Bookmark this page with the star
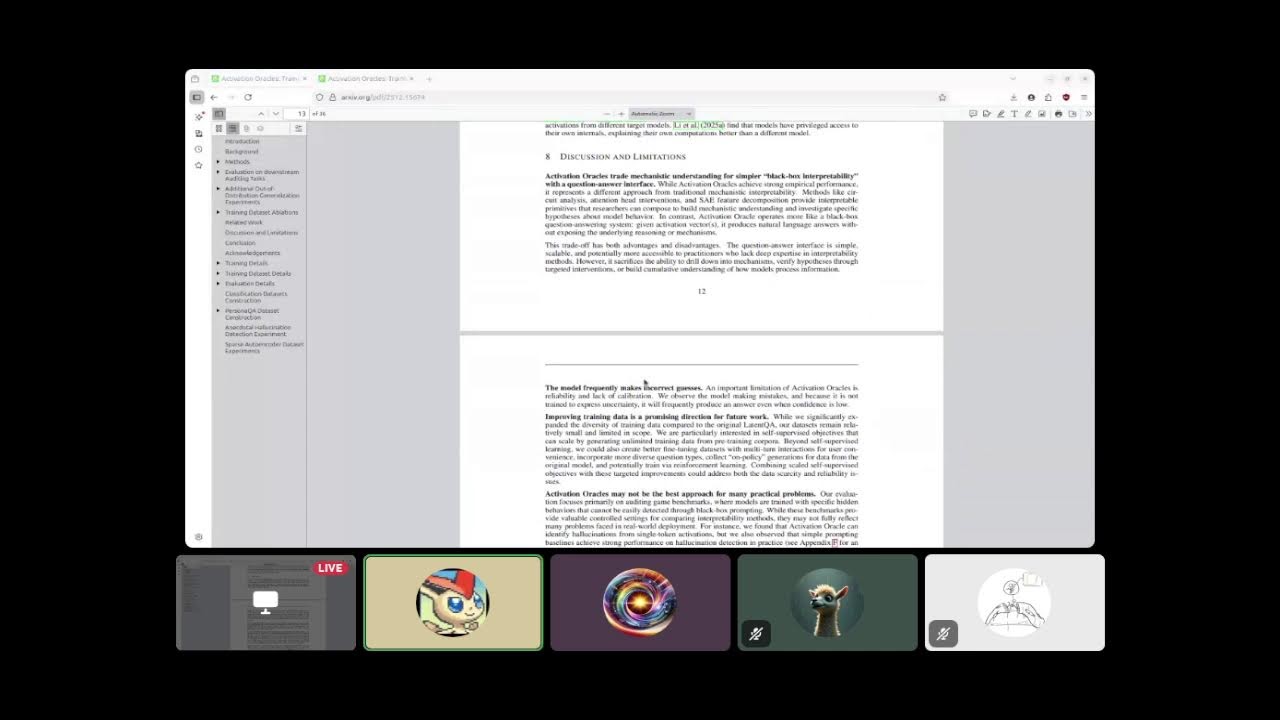The image size is (1280, 720). 942,97
